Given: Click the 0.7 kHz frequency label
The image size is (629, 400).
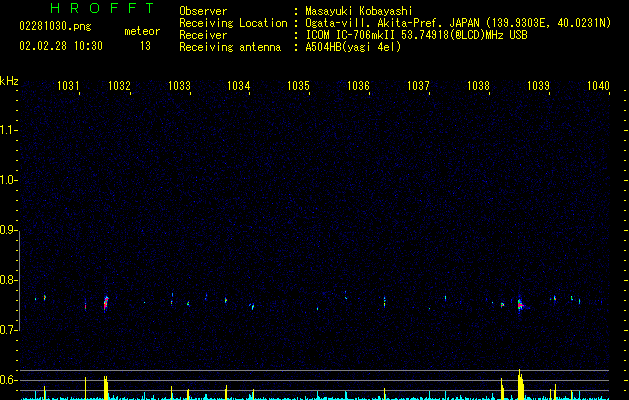Looking at the screenshot, I should (x=8, y=330).
